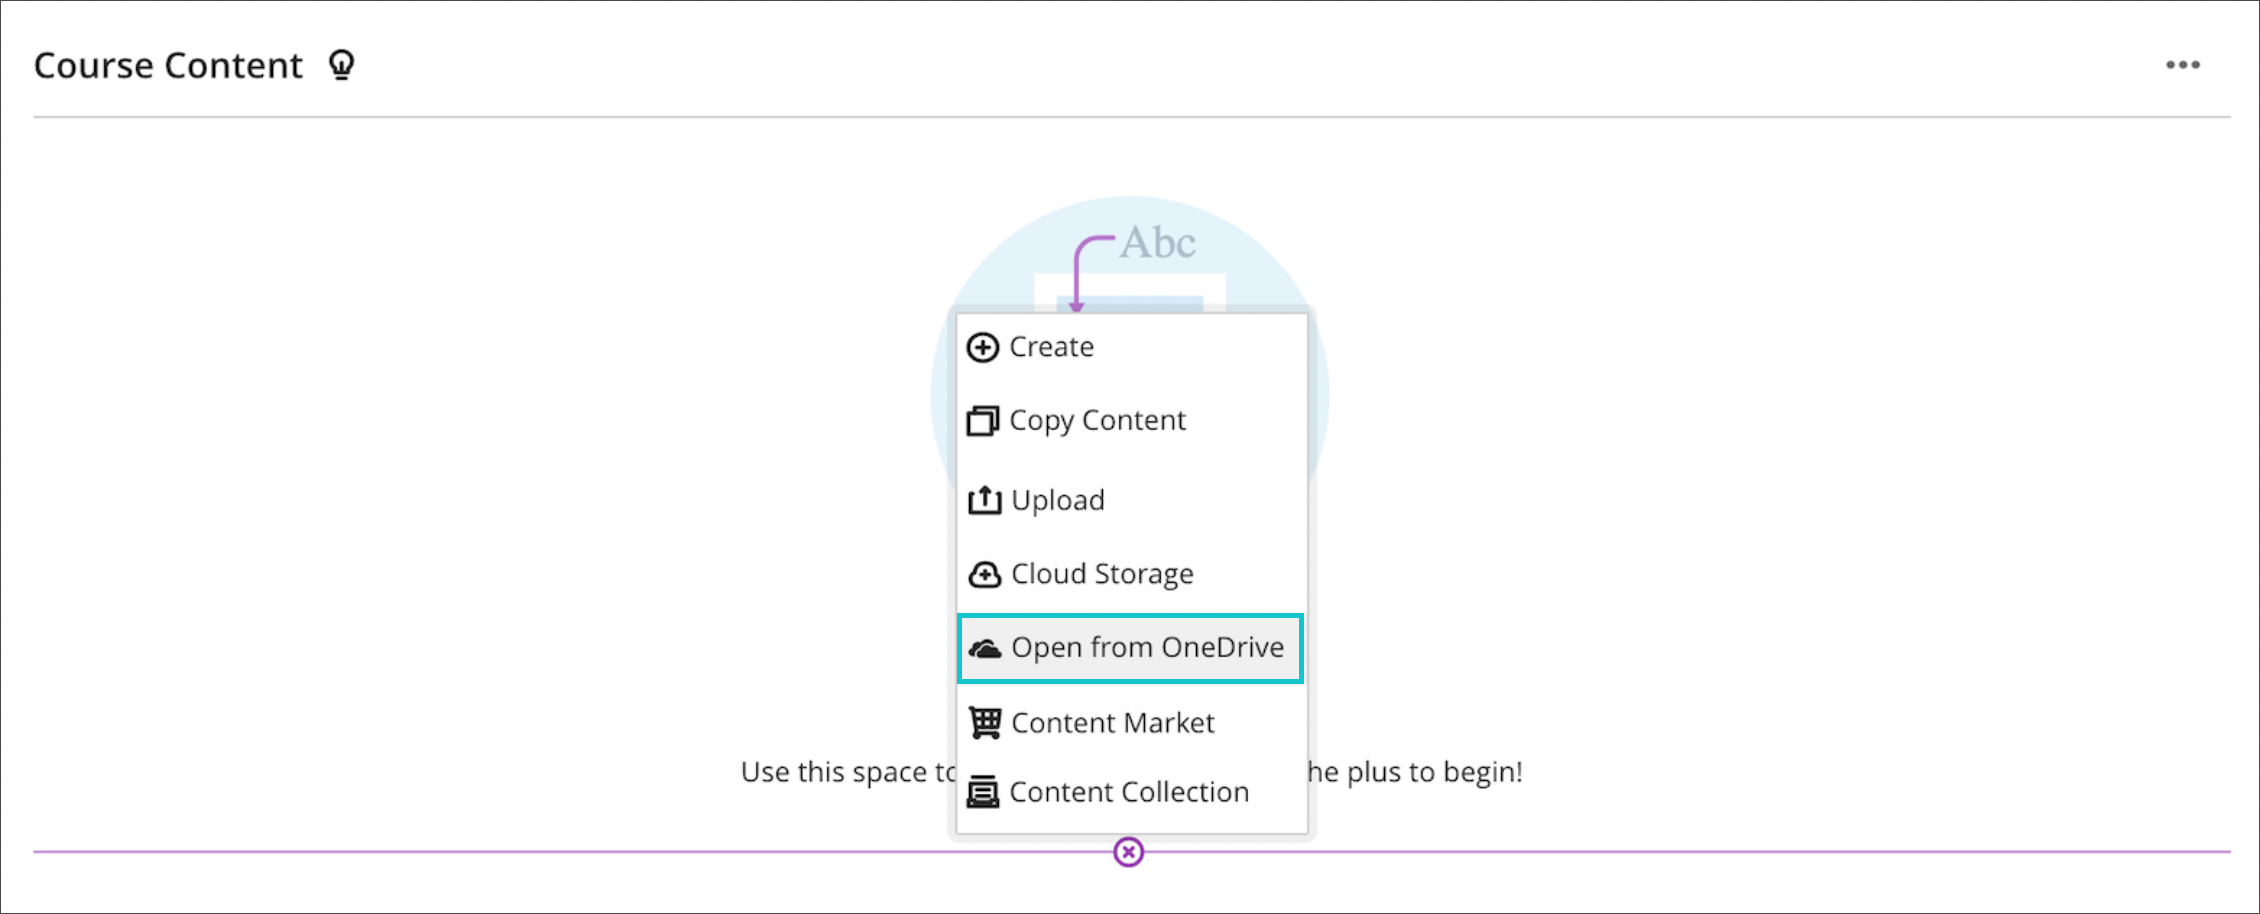Choose the Copy Content menu option

pos(1097,421)
